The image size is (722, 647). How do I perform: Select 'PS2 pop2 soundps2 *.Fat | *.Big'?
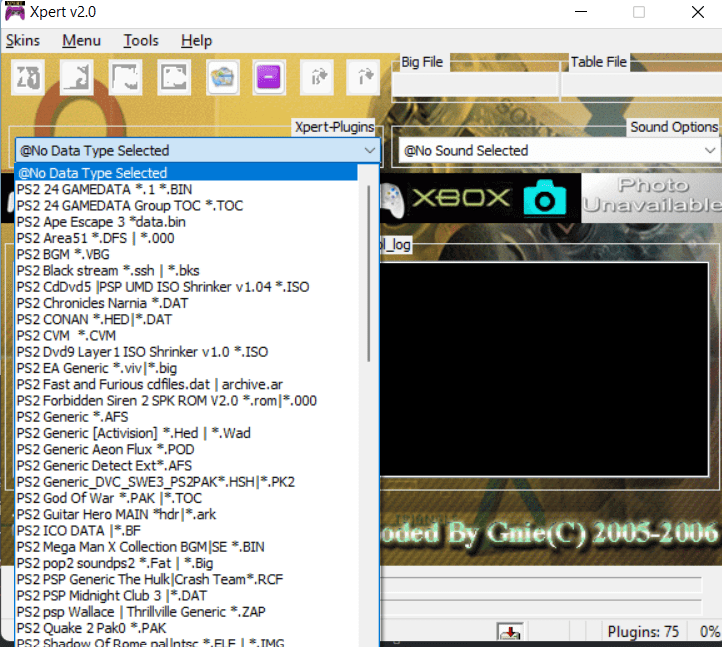click(x=186, y=563)
